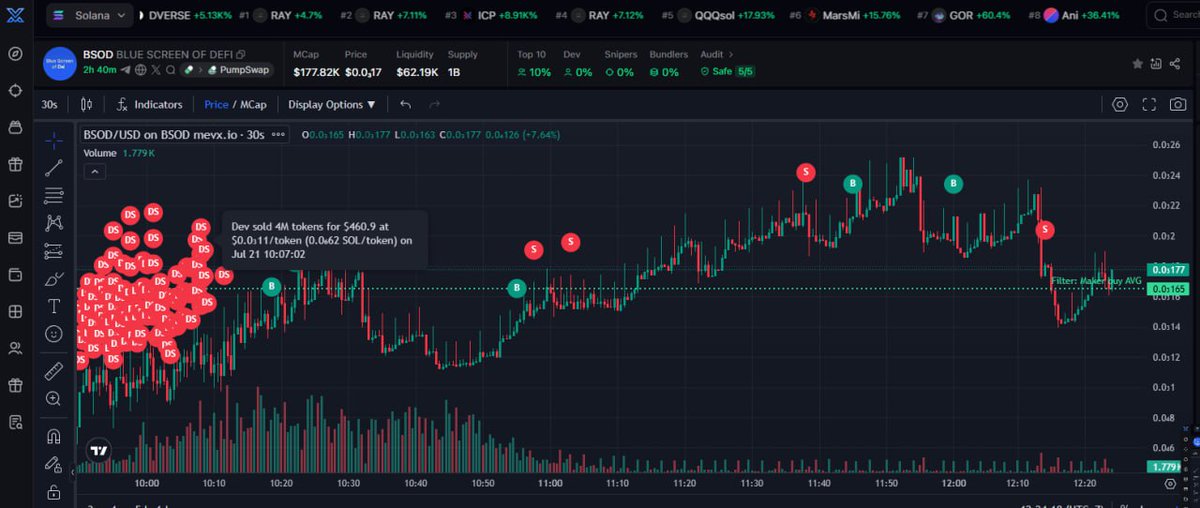This screenshot has height=508, width=1200.
Task: Toggle the magnet mode tool
Action: click(54, 436)
